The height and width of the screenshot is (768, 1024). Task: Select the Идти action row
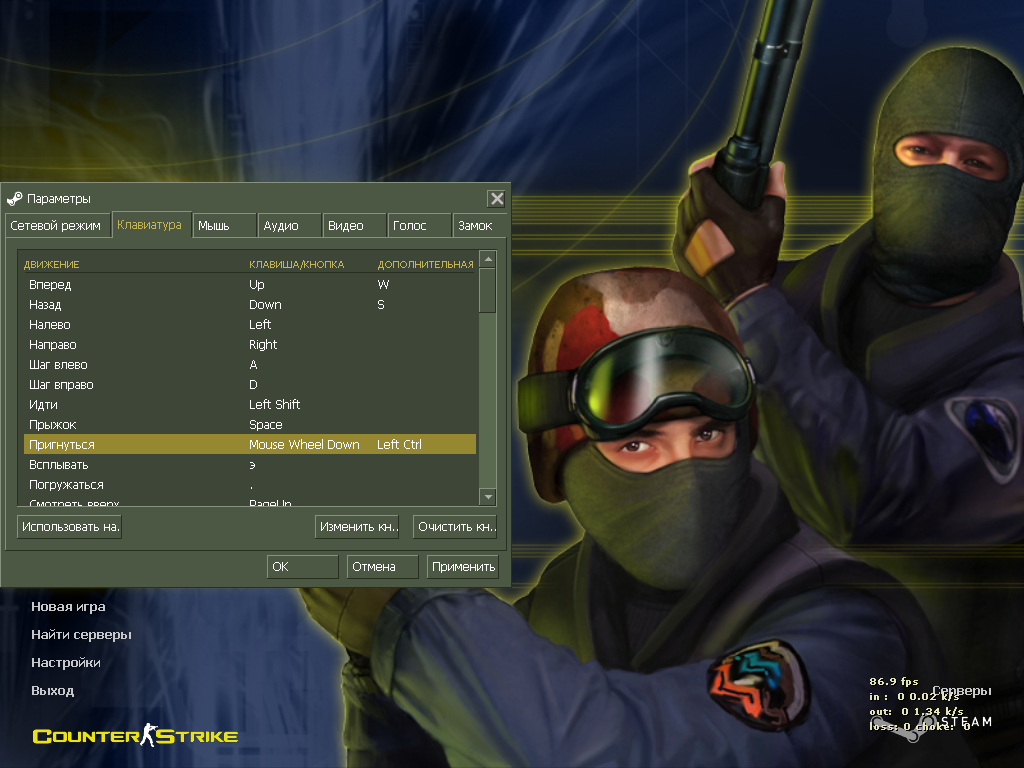pyautogui.click(x=249, y=405)
